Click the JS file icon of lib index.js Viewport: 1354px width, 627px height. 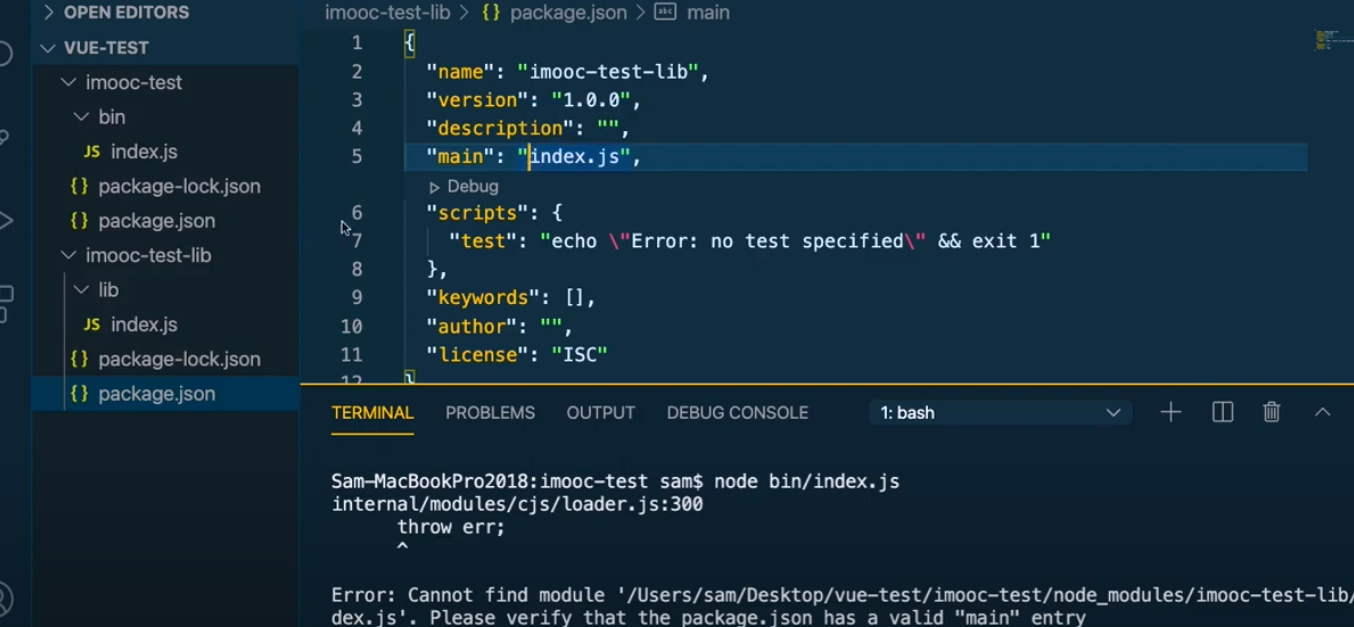click(92, 325)
